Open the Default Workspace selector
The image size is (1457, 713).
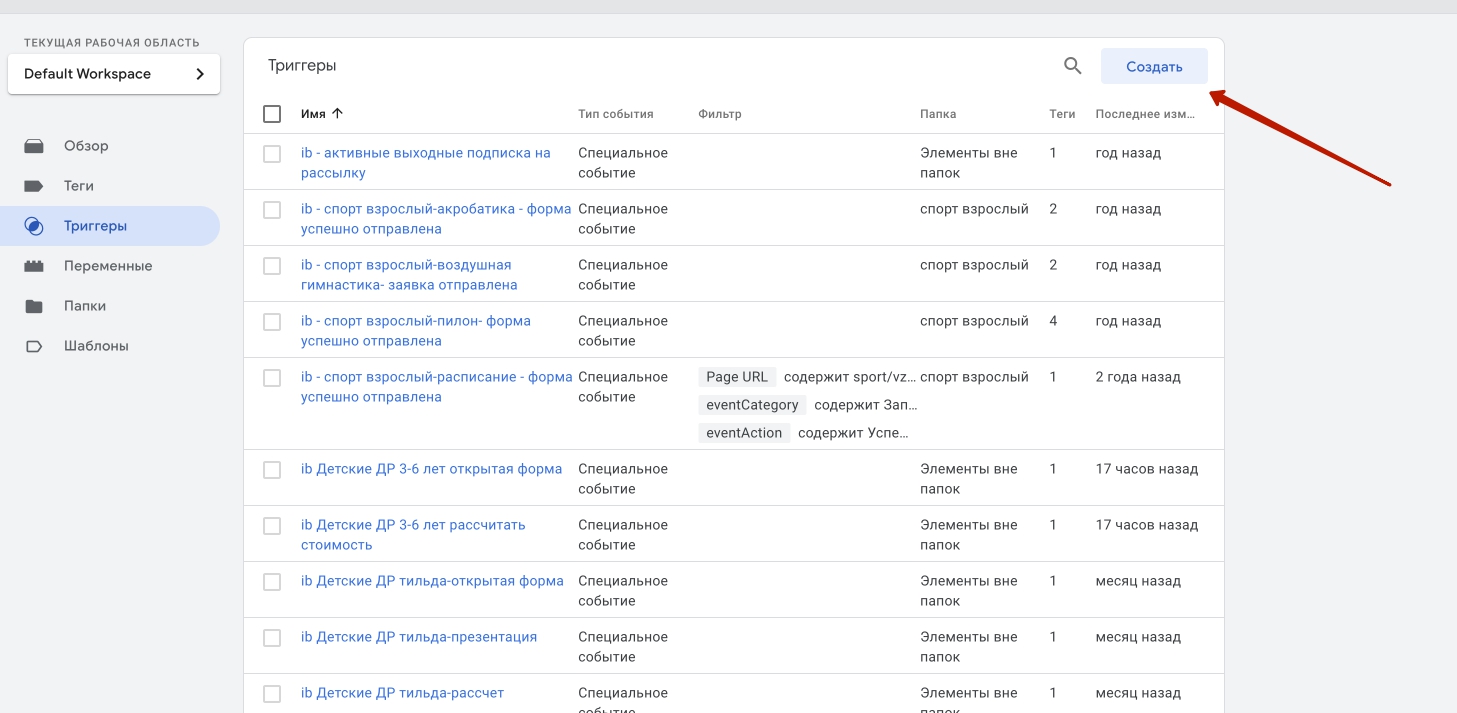coord(113,74)
